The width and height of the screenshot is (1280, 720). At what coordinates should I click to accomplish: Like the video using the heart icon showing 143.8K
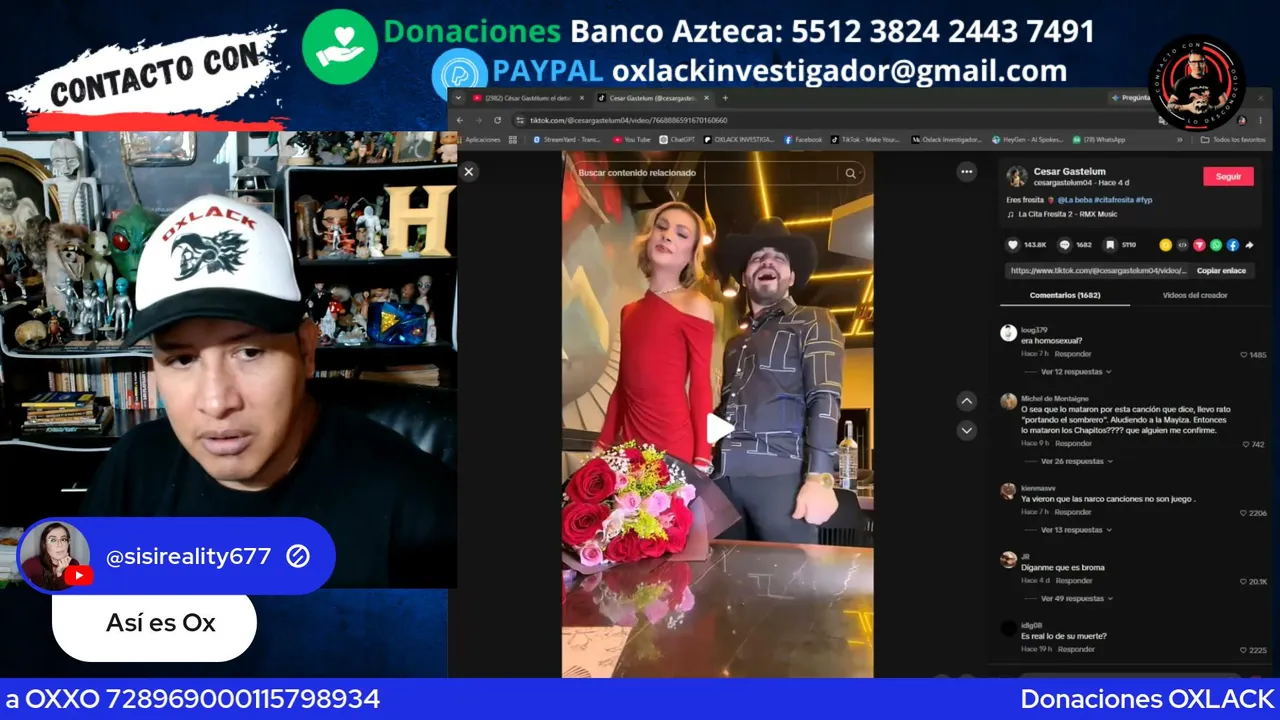coord(1012,245)
